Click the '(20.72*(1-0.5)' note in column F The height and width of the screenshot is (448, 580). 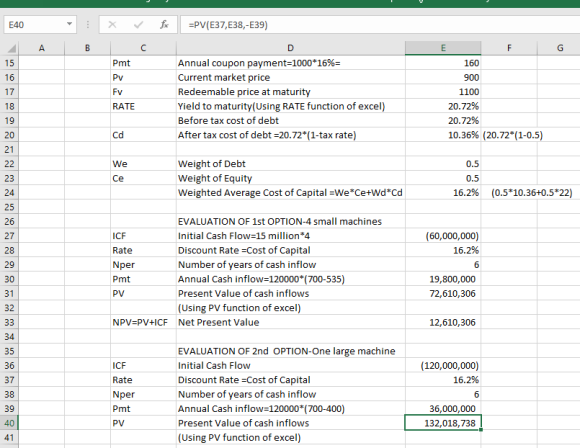(x=513, y=135)
